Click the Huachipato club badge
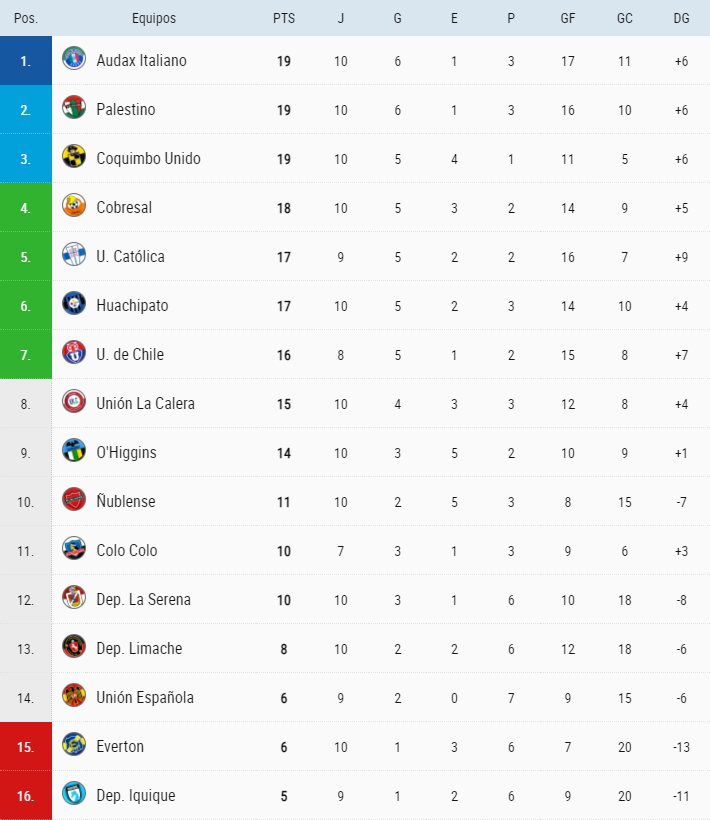This screenshot has width=710, height=820. tap(74, 304)
